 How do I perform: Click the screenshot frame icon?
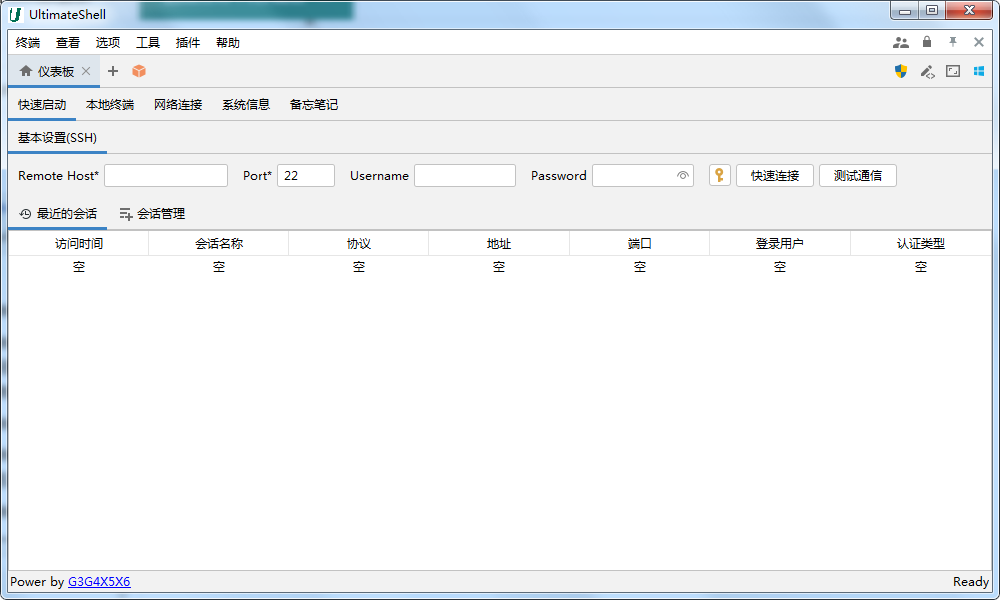(x=953, y=71)
